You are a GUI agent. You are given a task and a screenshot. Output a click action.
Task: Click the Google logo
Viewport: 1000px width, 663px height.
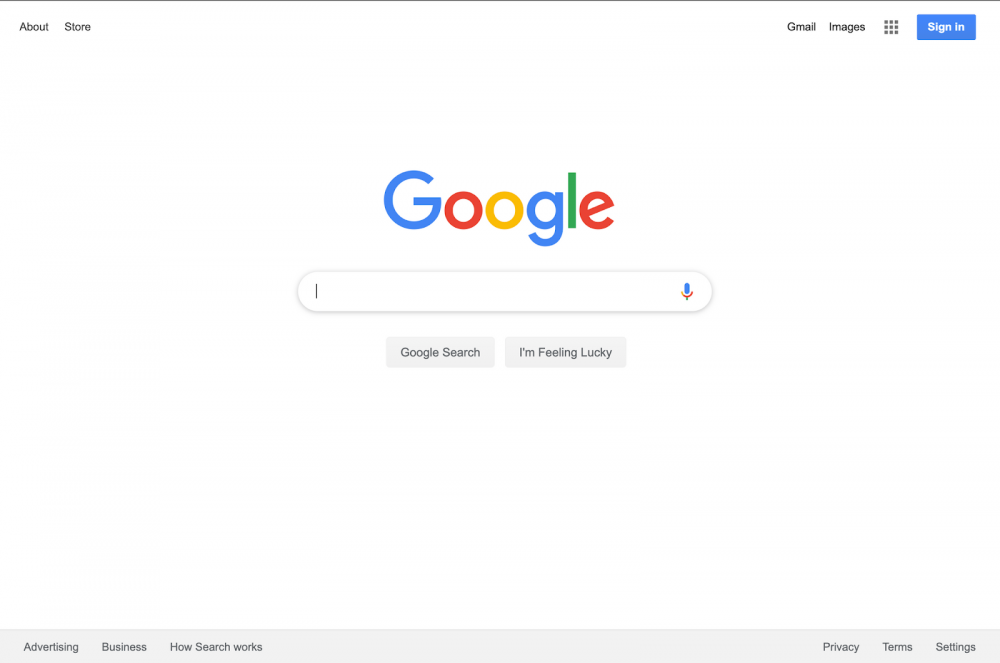click(x=499, y=208)
